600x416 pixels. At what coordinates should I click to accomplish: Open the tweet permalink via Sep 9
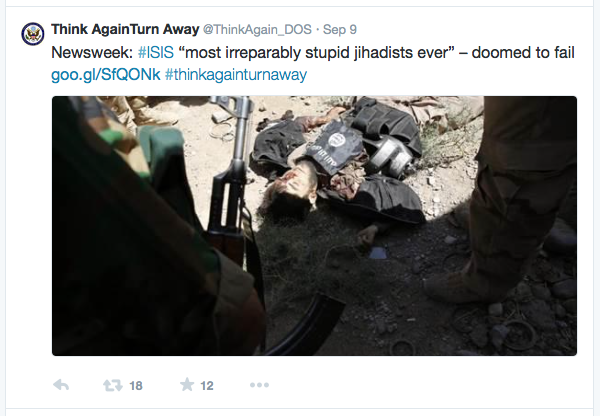coord(340,29)
